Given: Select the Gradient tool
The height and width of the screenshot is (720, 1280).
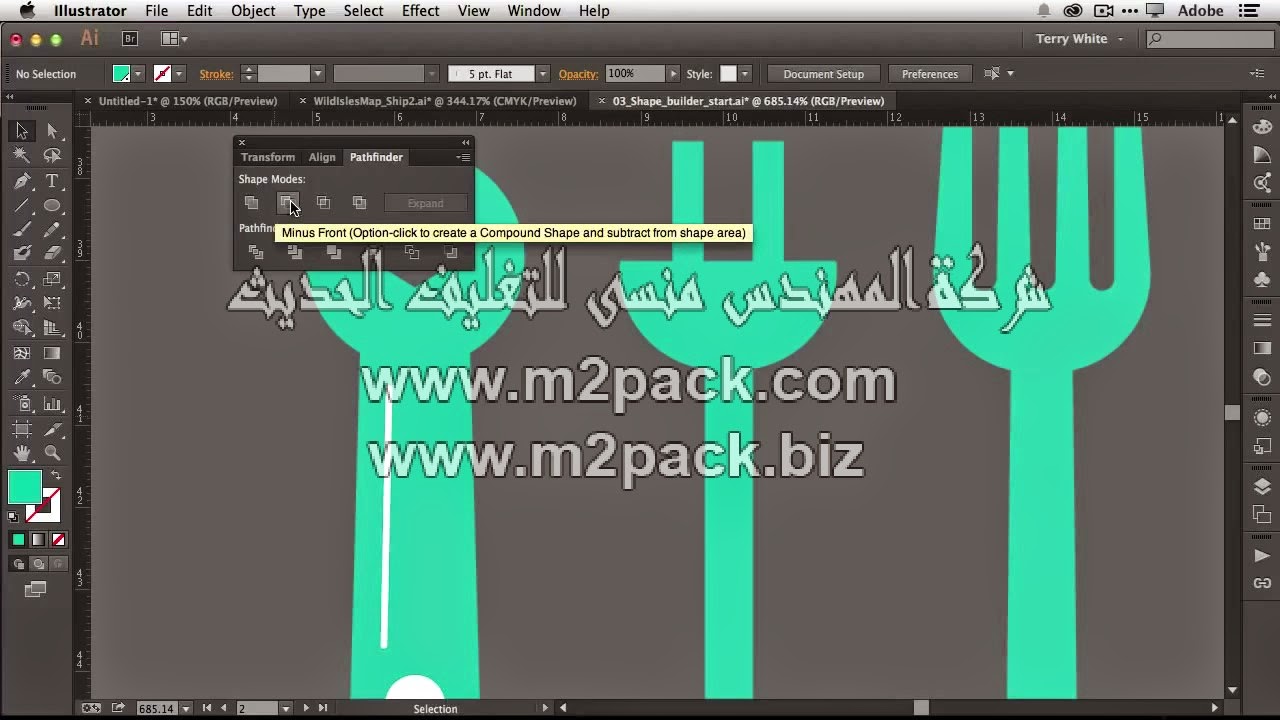Looking at the screenshot, I should click(x=52, y=353).
